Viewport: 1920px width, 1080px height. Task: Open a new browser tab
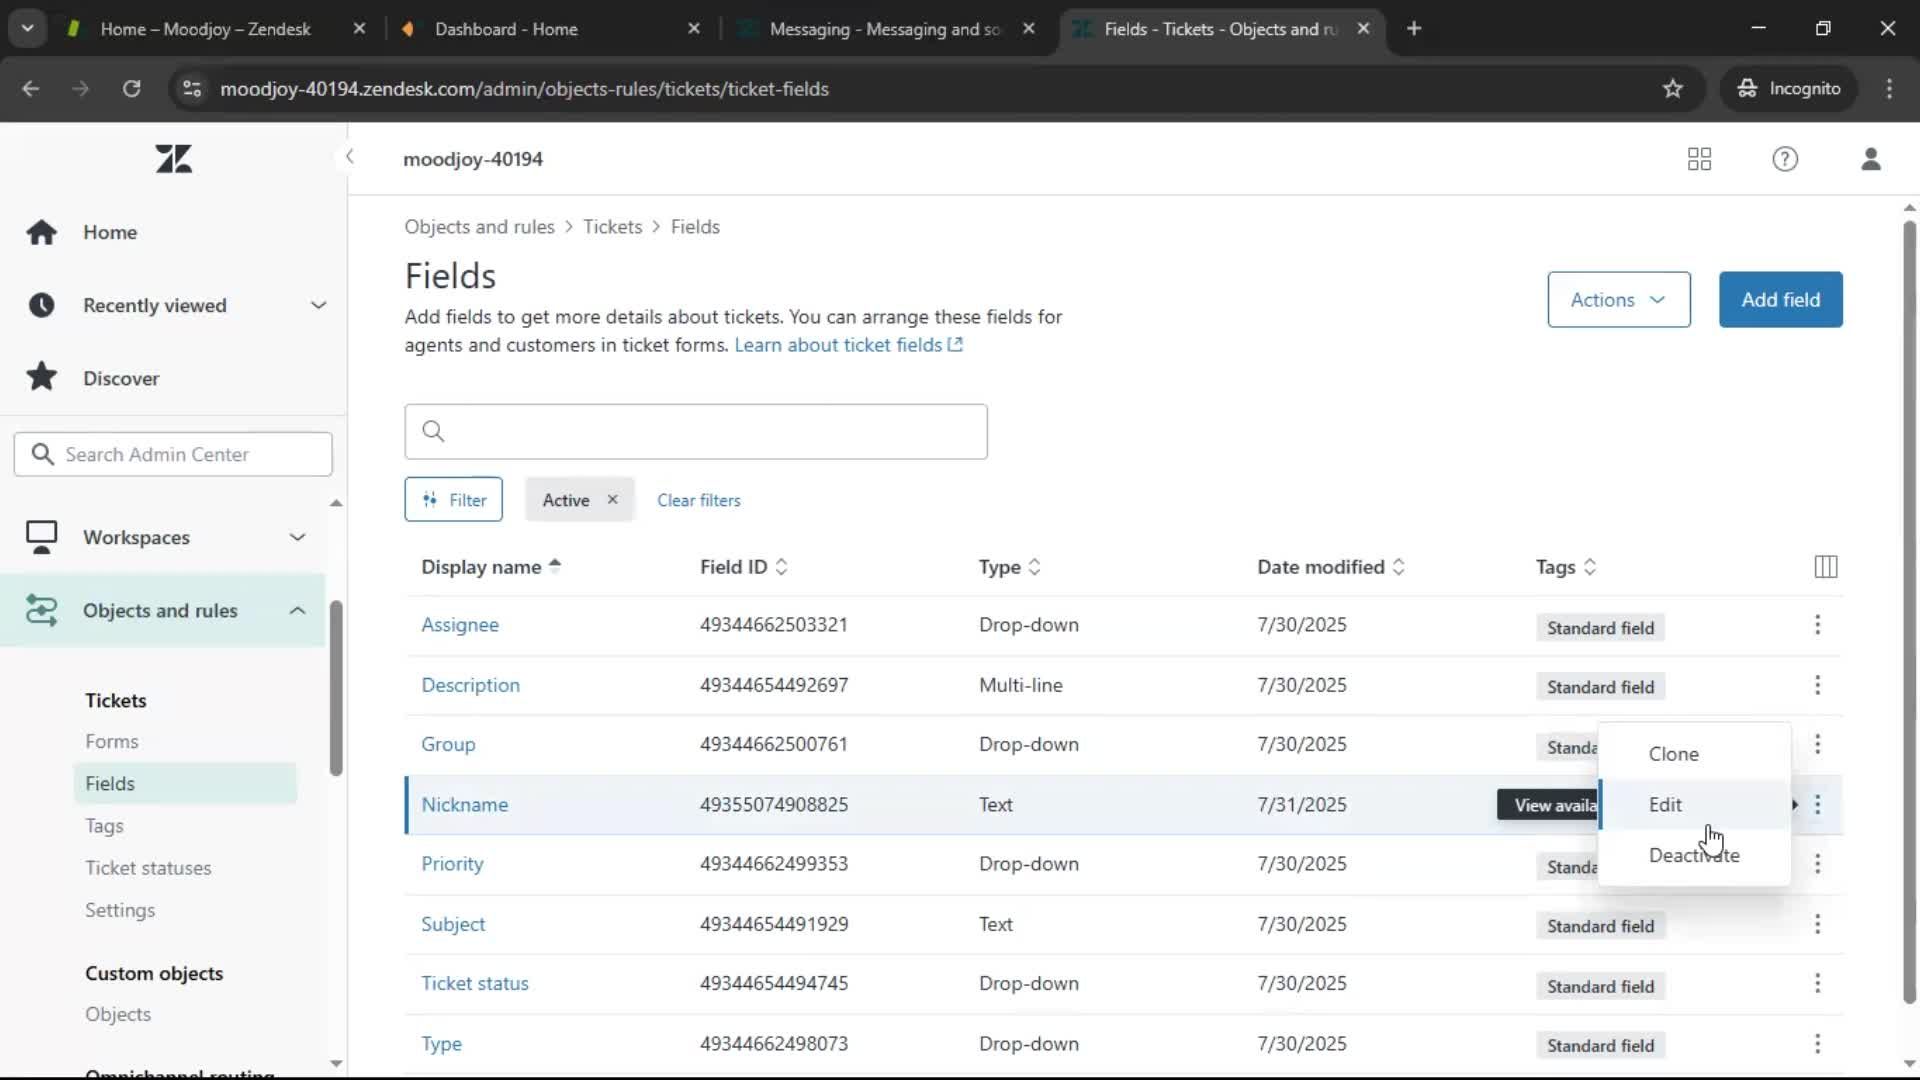click(1414, 29)
